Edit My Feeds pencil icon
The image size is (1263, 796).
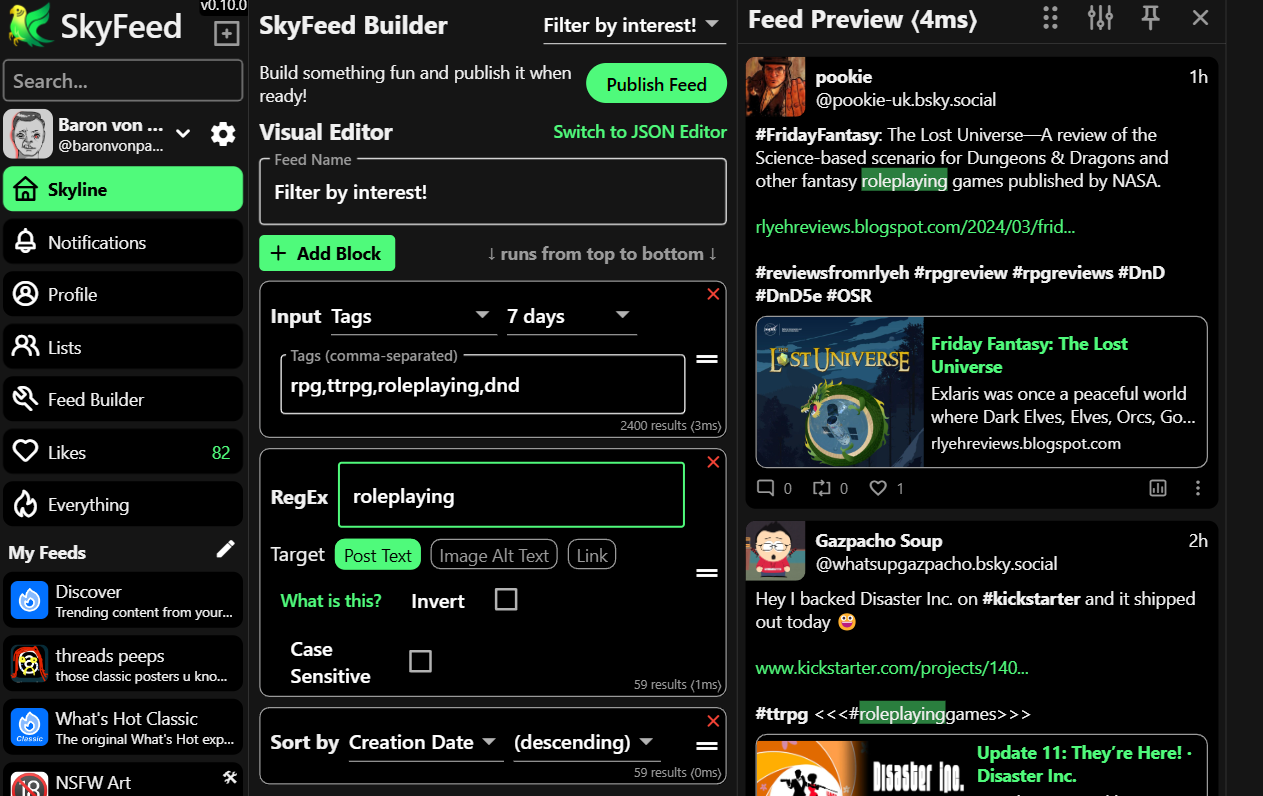(226, 549)
